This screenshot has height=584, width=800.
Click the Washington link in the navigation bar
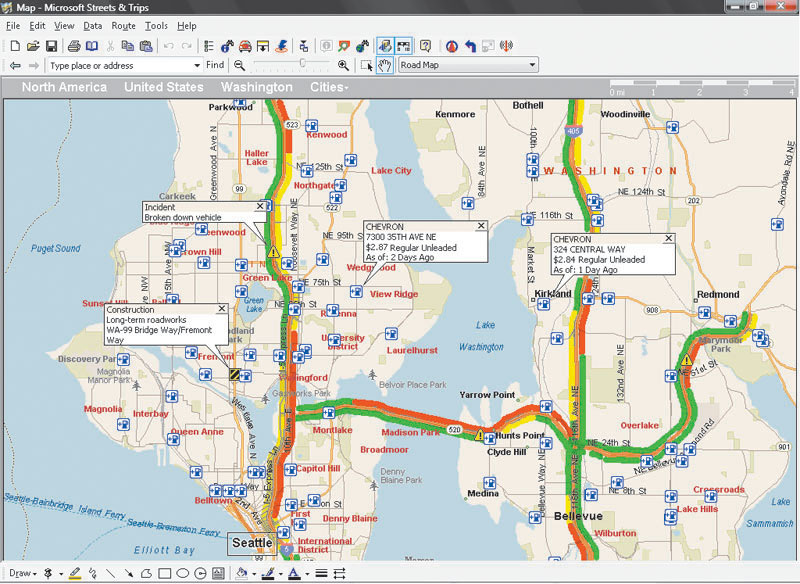click(x=256, y=88)
